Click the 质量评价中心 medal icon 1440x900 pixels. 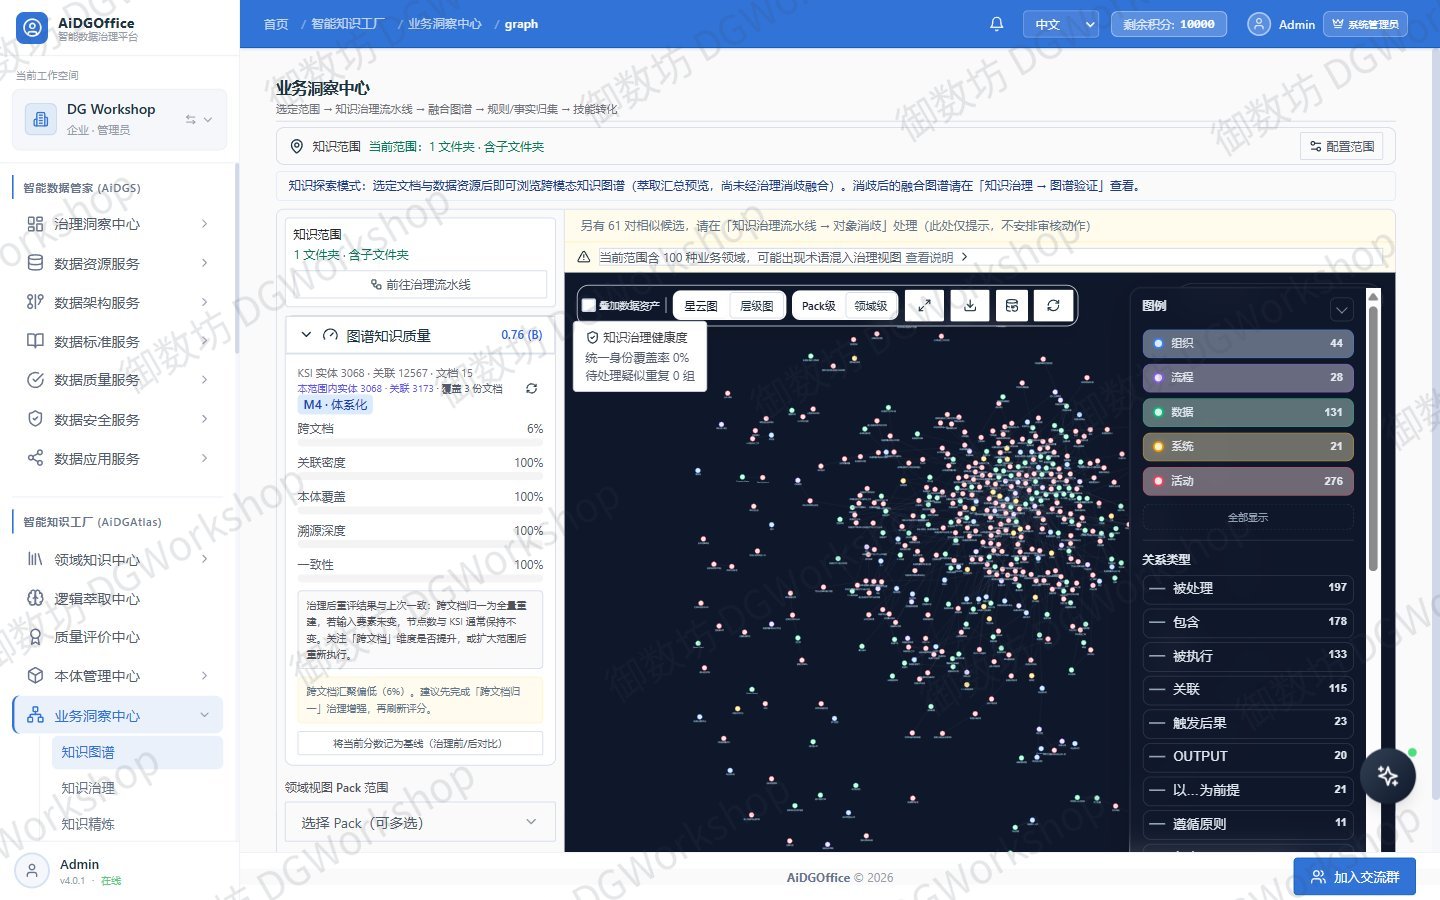click(x=35, y=637)
